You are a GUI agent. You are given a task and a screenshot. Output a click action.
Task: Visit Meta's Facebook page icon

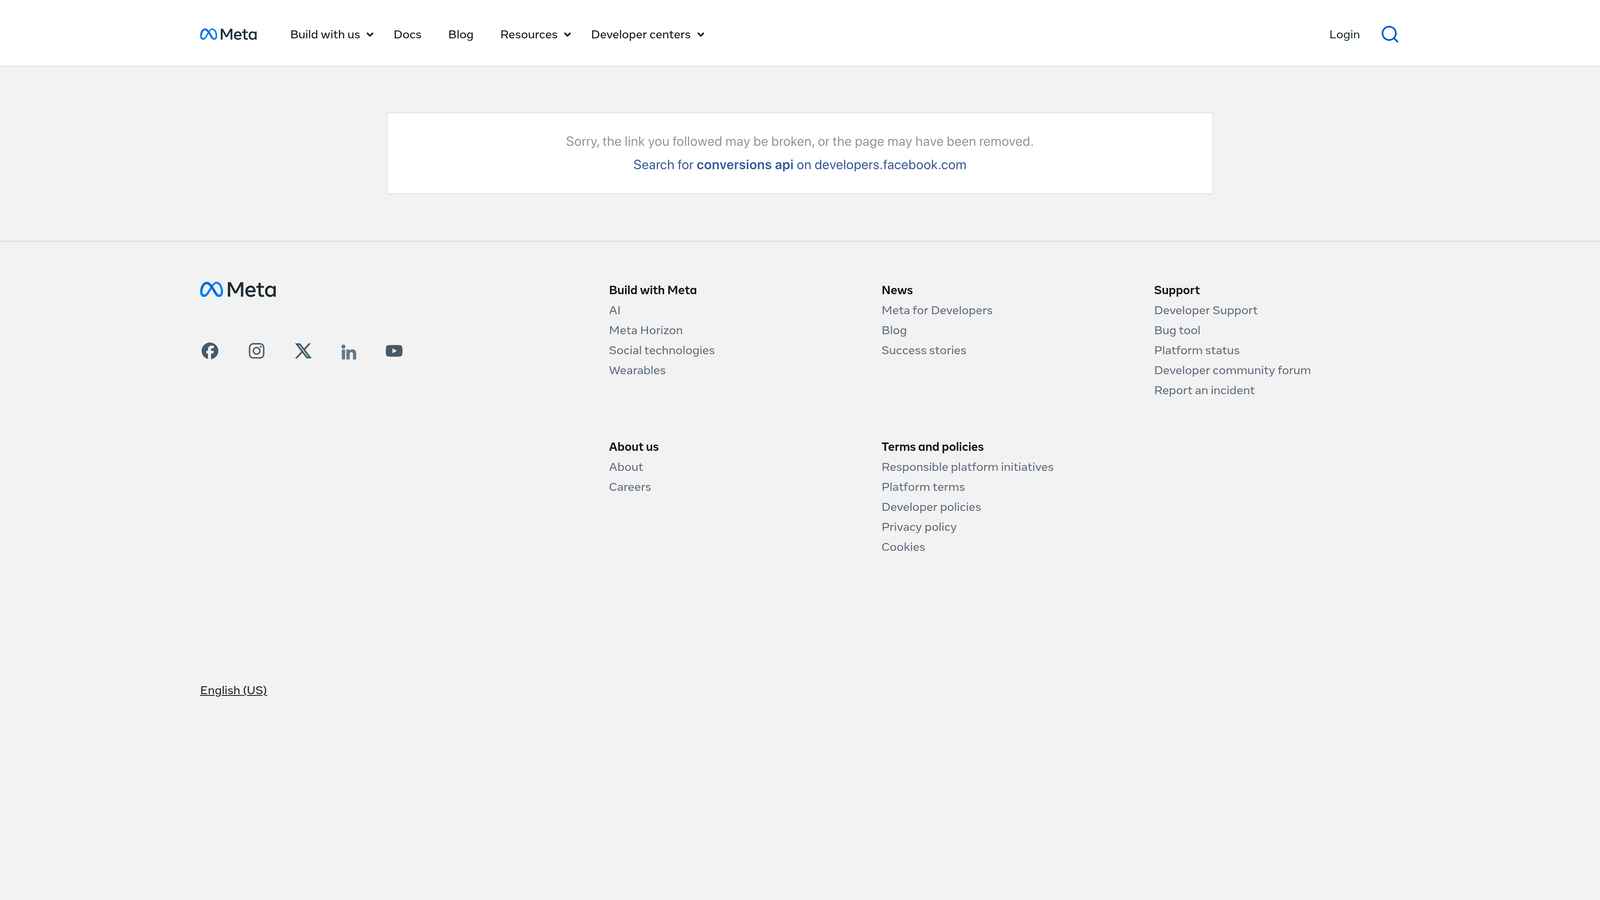point(210,351)
